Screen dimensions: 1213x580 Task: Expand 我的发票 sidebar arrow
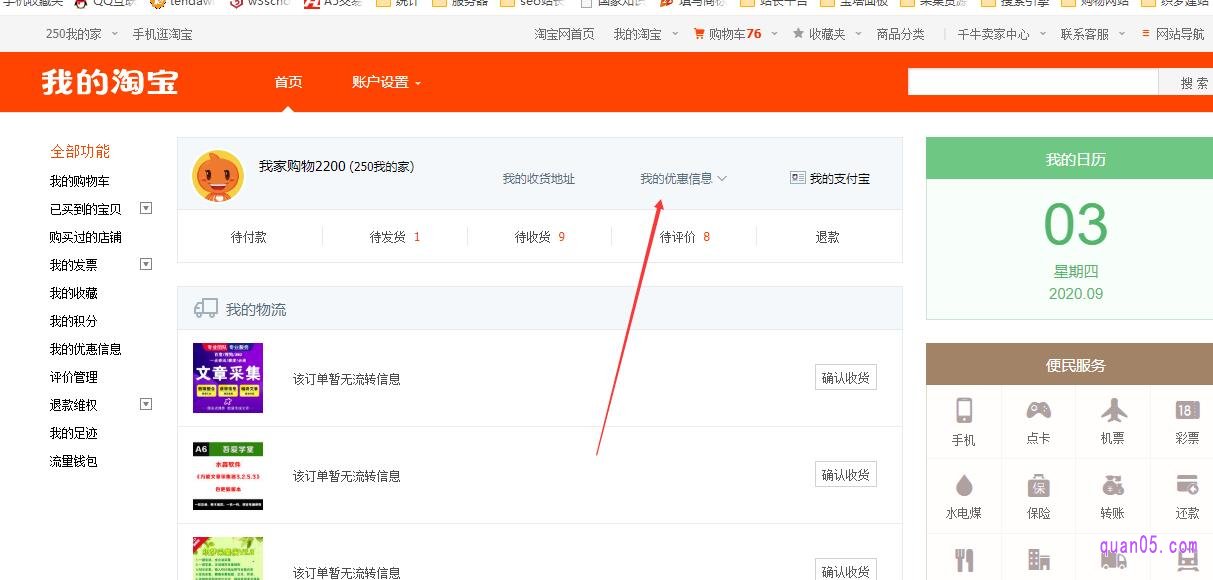[x=146, y=264]
